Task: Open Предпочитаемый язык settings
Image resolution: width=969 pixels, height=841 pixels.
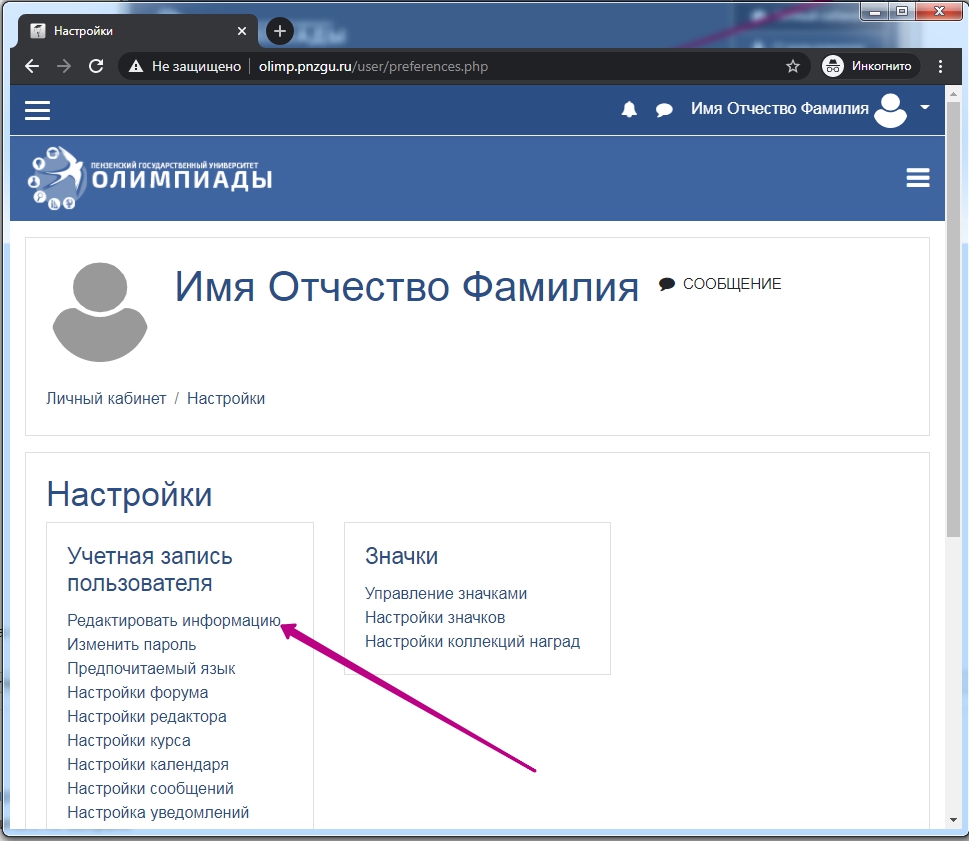Action: click(x=151, y=669)
